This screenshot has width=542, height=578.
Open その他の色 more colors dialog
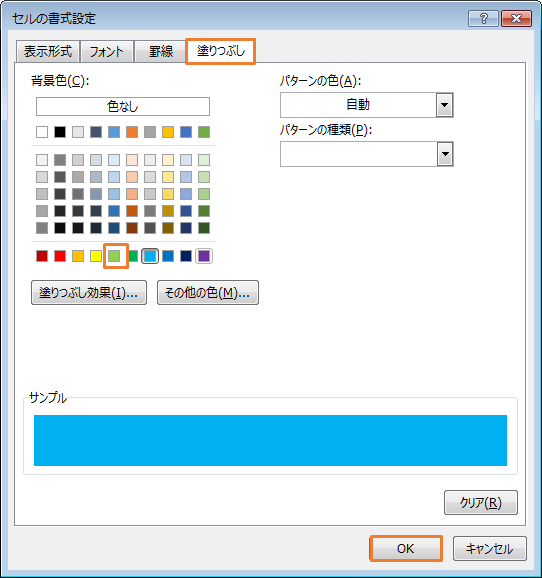click(208, 293)
